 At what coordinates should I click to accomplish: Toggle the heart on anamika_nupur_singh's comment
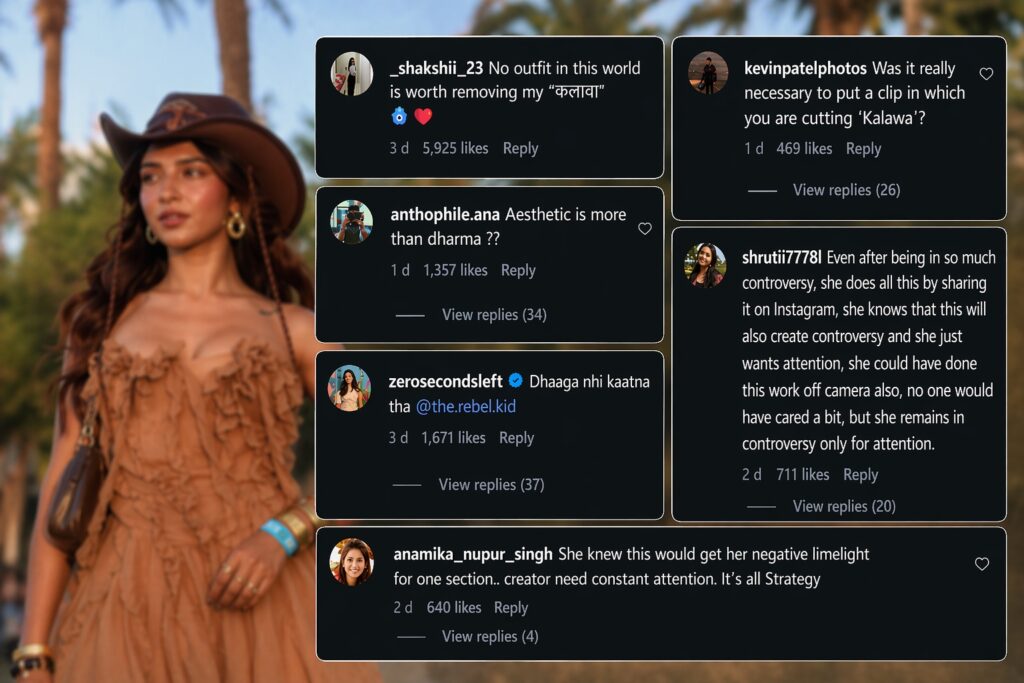[x=982, y=564]
